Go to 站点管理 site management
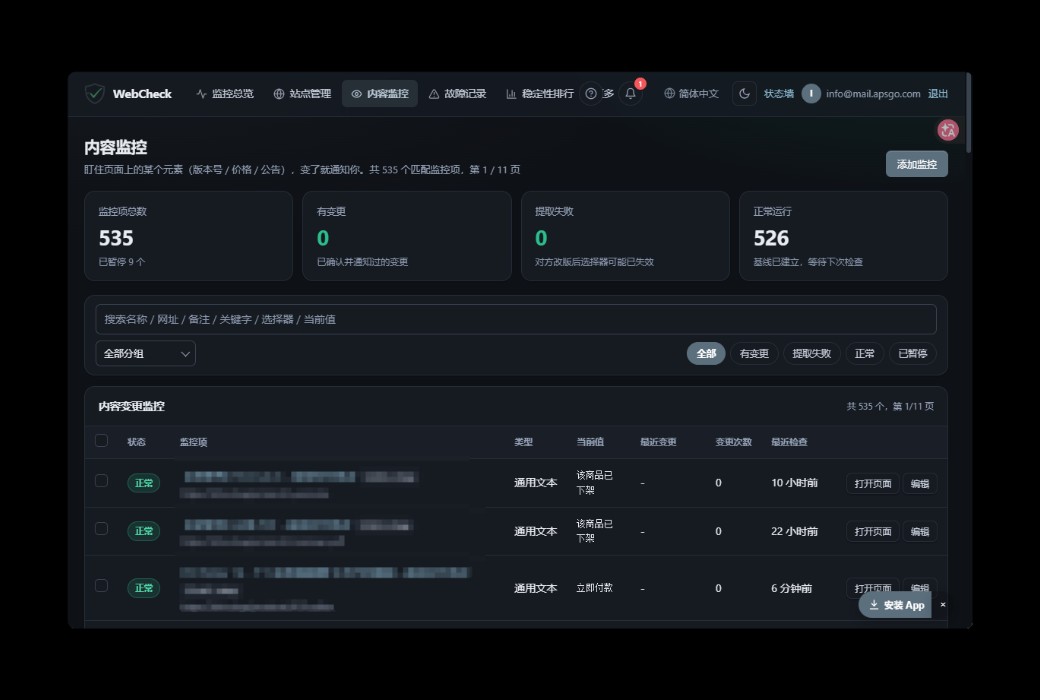The height and width of the screenshot is (700, 1040). pos(302,94)
